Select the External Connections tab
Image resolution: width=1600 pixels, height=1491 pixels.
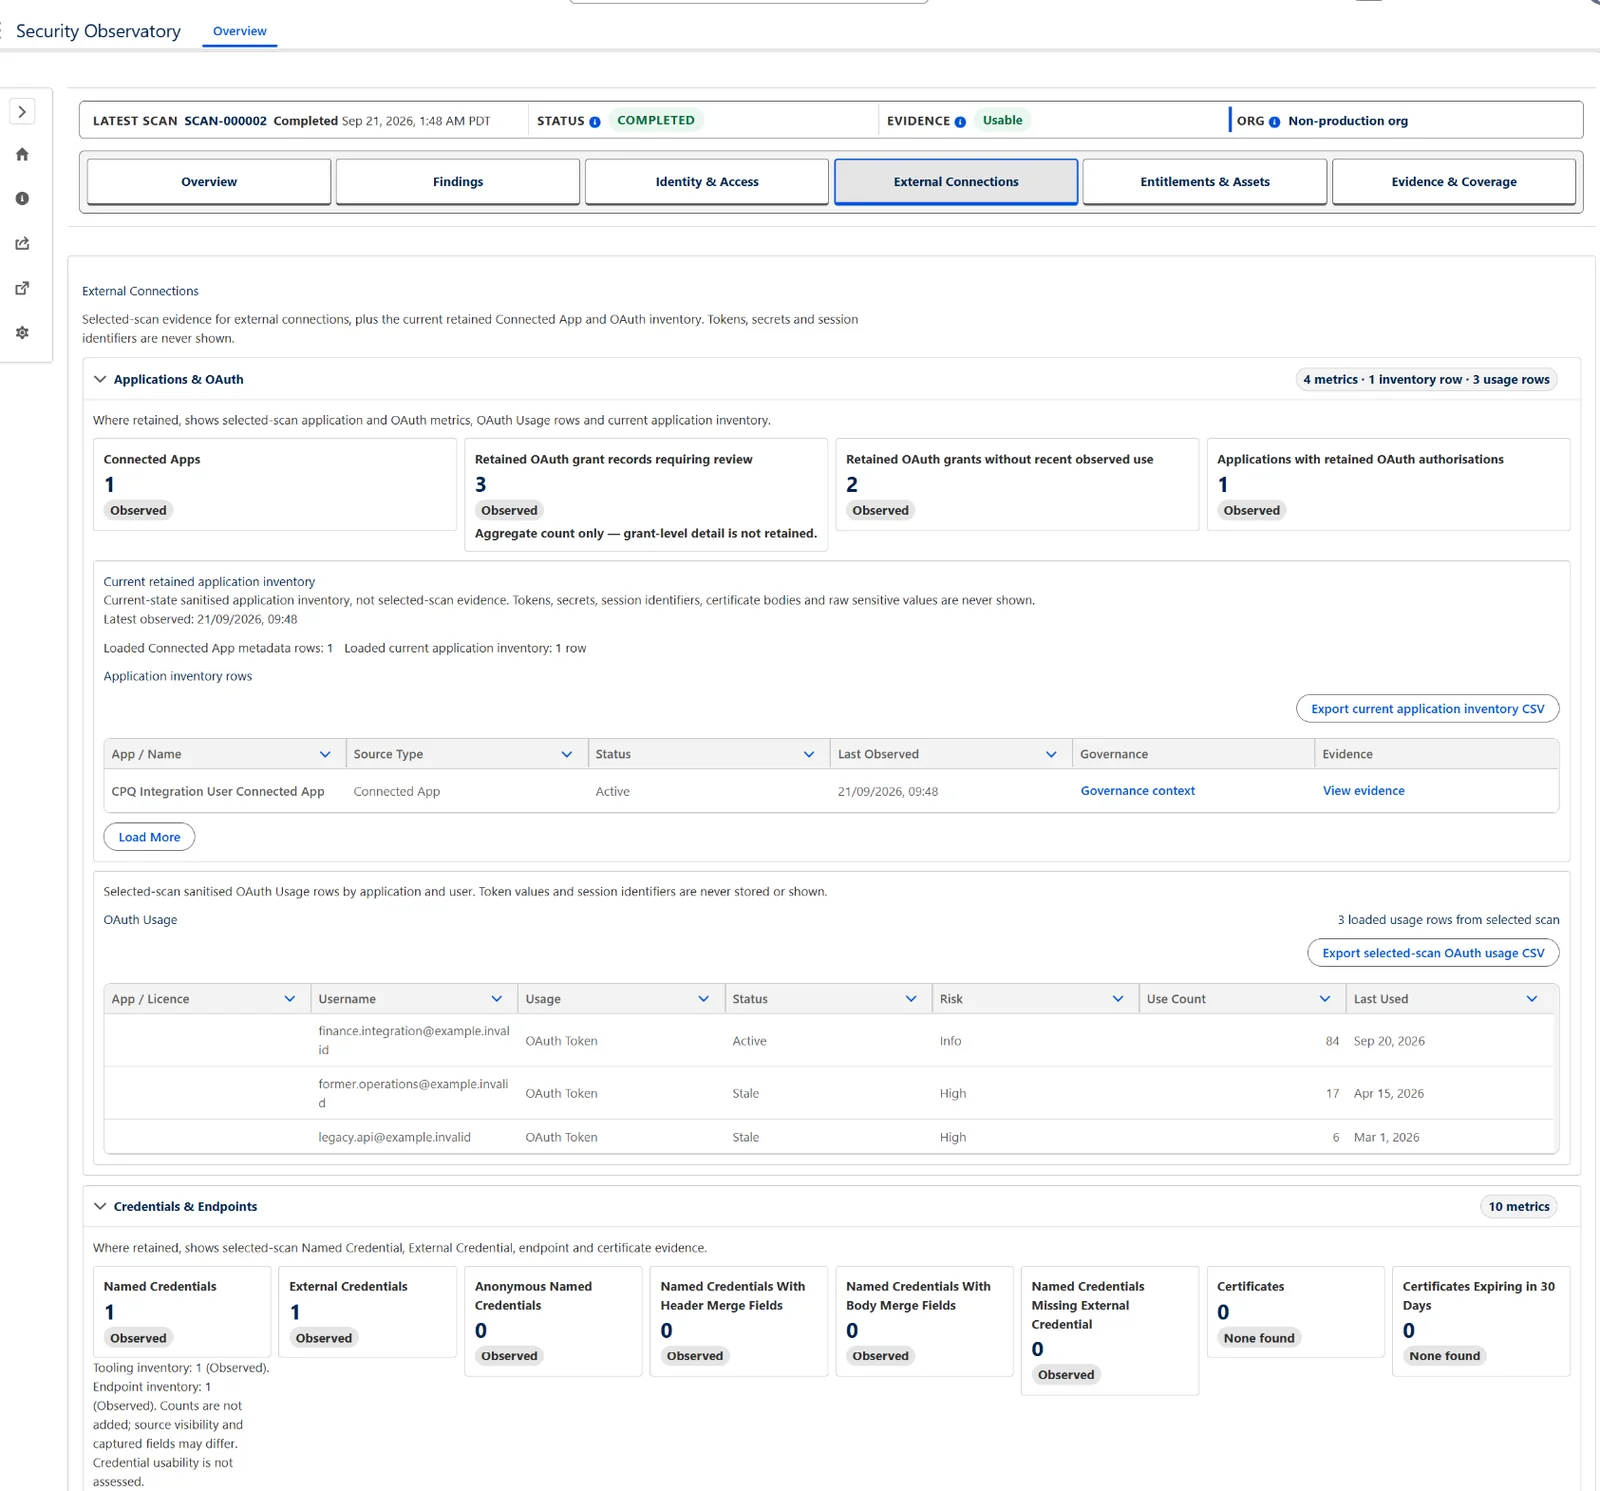point(956,182)
